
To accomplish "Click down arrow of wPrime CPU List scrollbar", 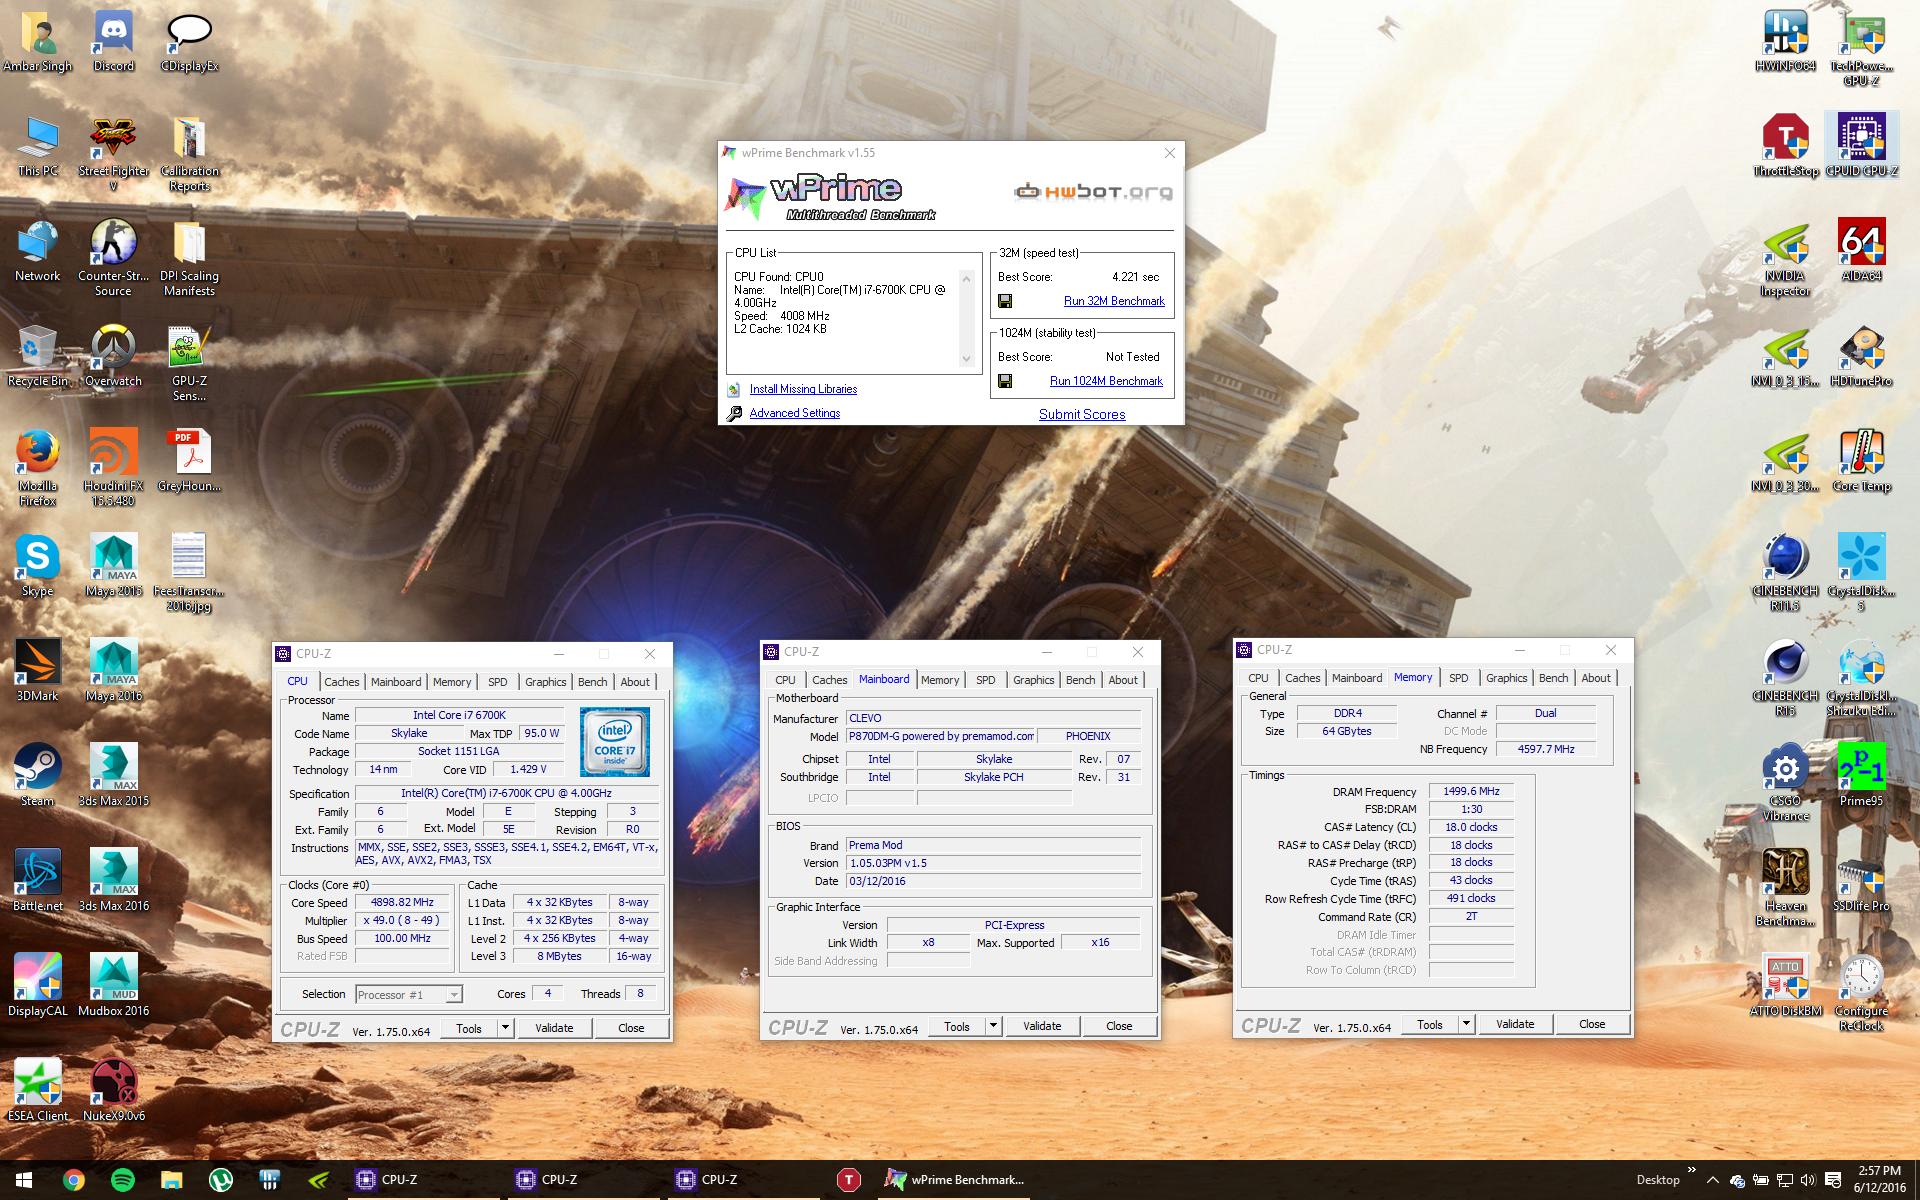I will tap(966, 358).
